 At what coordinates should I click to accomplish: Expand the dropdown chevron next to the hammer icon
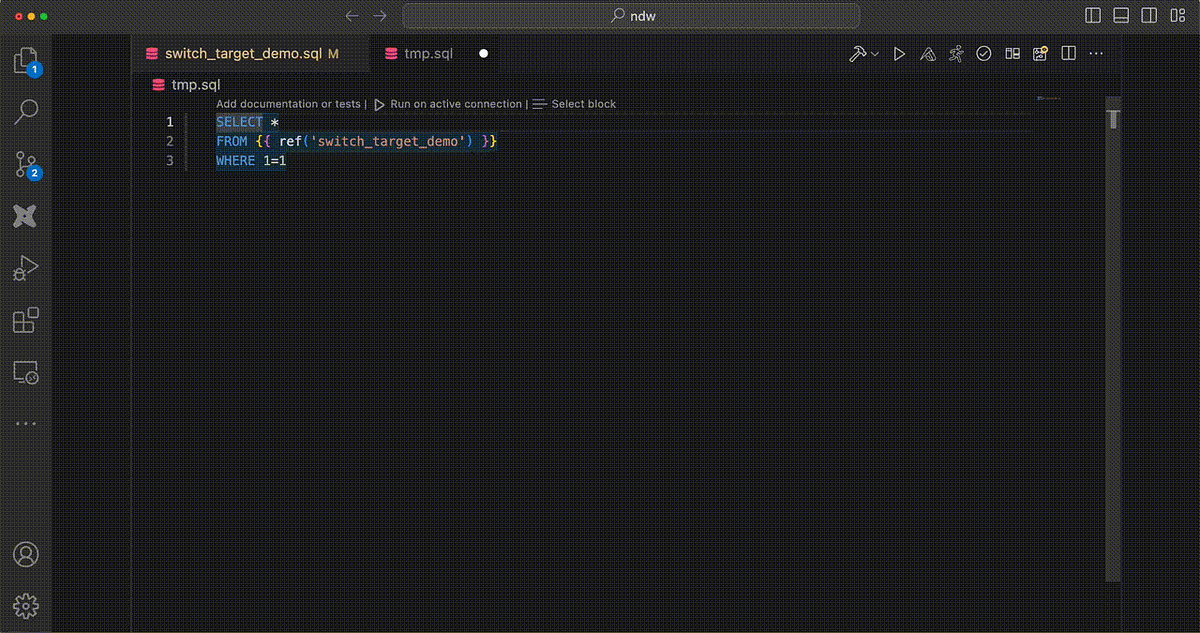click(874, 53)
